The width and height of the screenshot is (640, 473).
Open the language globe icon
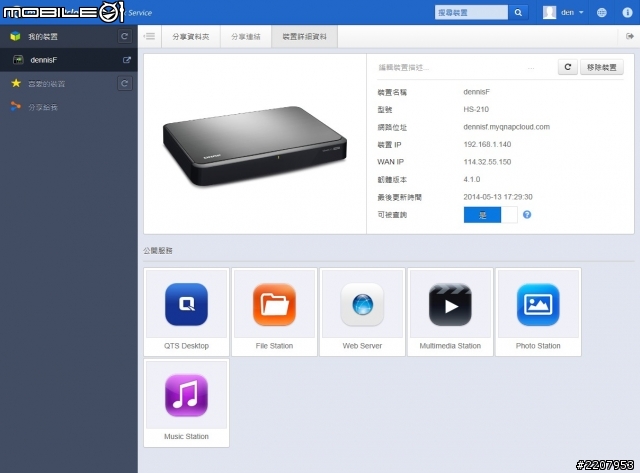601,13
